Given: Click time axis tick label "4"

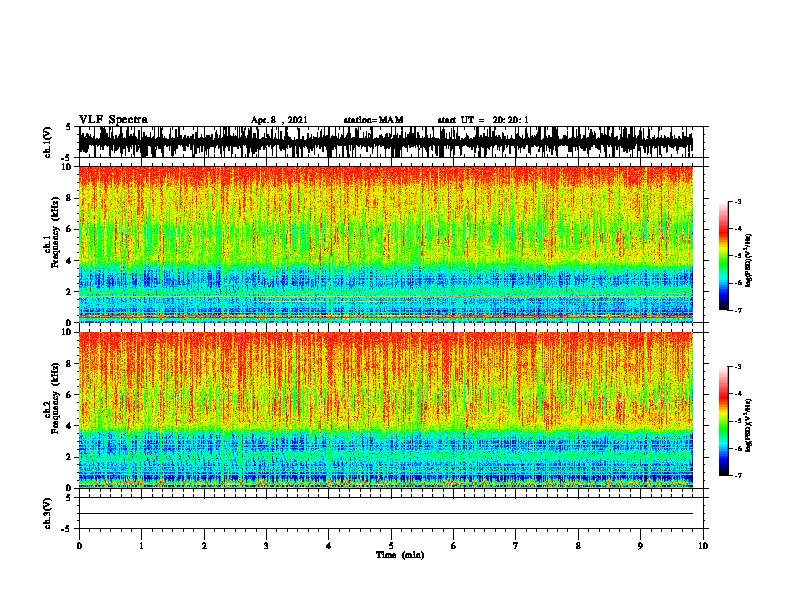Looking at the screenshot, I should click(329, 546).
